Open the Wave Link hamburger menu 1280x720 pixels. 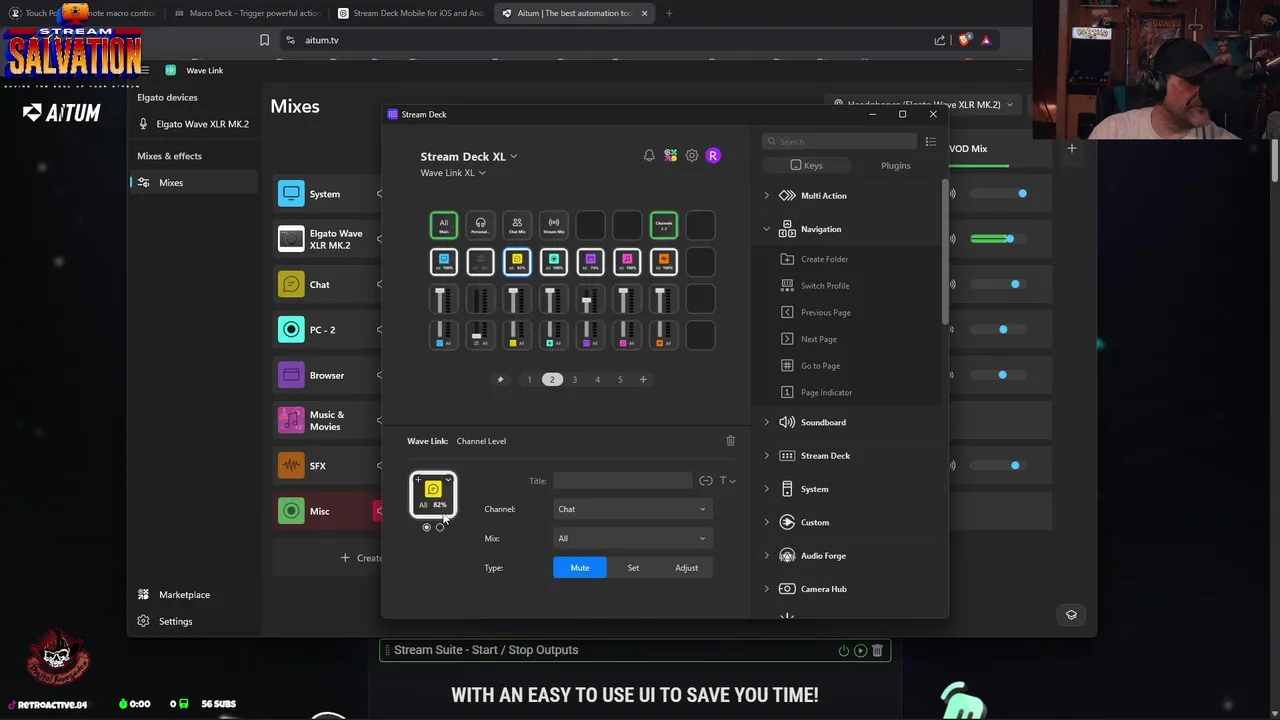pos(145,70)
